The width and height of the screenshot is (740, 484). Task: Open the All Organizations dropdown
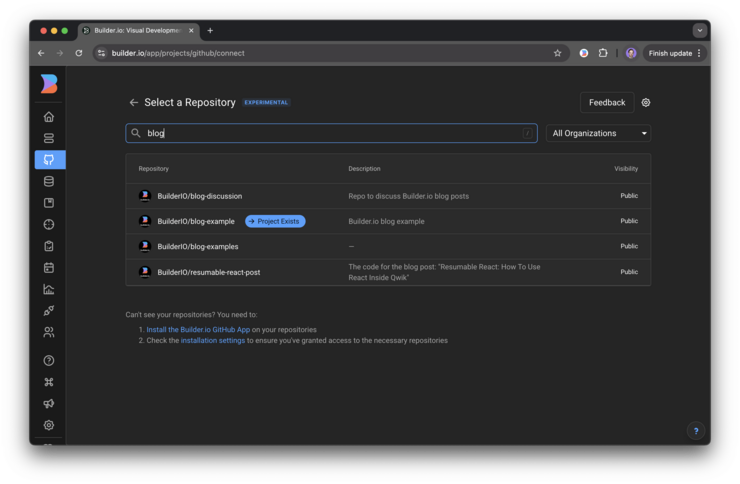598,133
